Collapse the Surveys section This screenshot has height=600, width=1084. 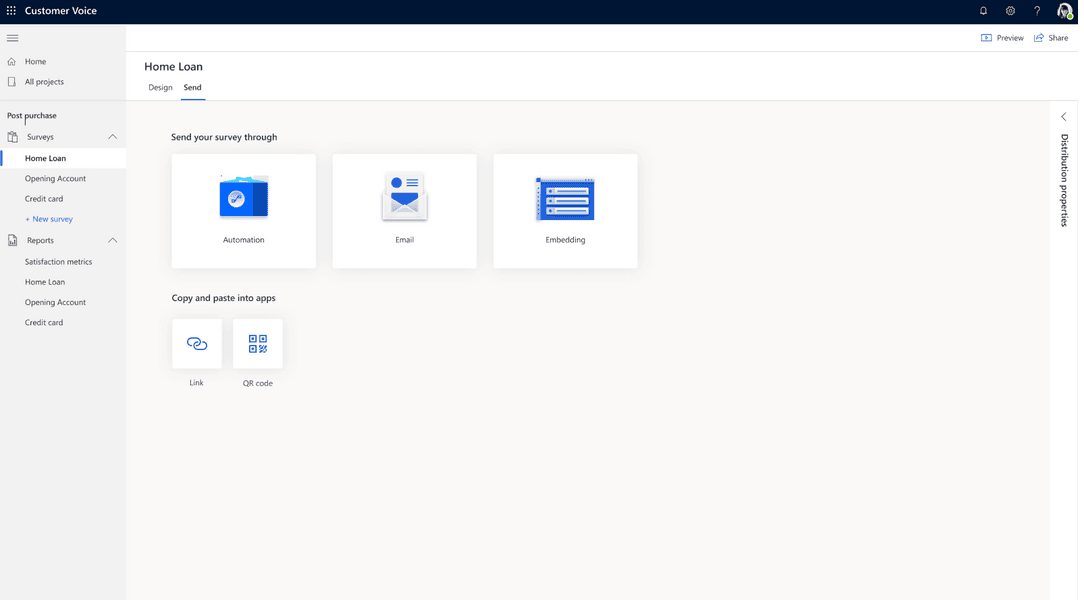pyautogui.click(x=113, y=136)
